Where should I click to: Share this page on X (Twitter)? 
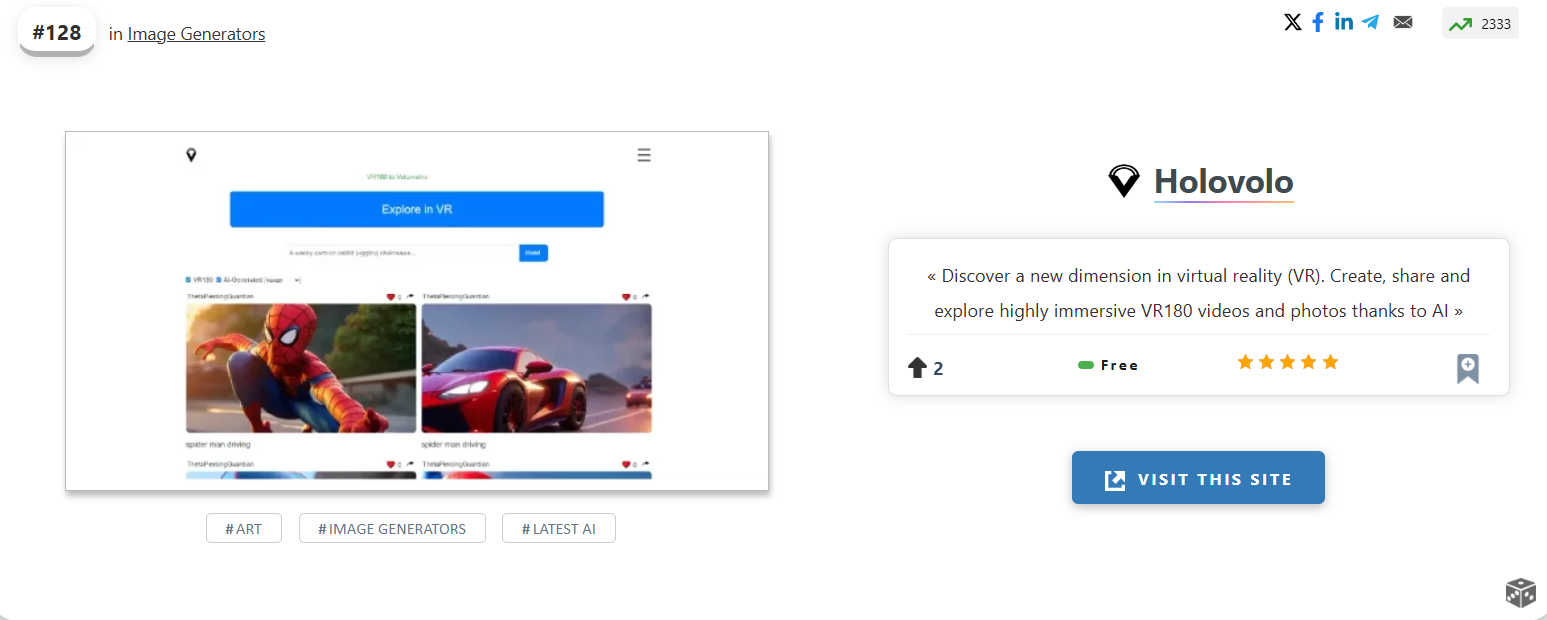click(1292, 22)
